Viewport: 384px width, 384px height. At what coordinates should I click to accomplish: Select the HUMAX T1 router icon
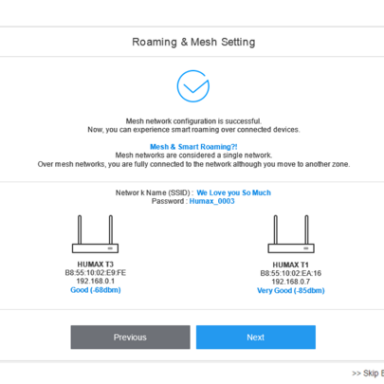291,234
